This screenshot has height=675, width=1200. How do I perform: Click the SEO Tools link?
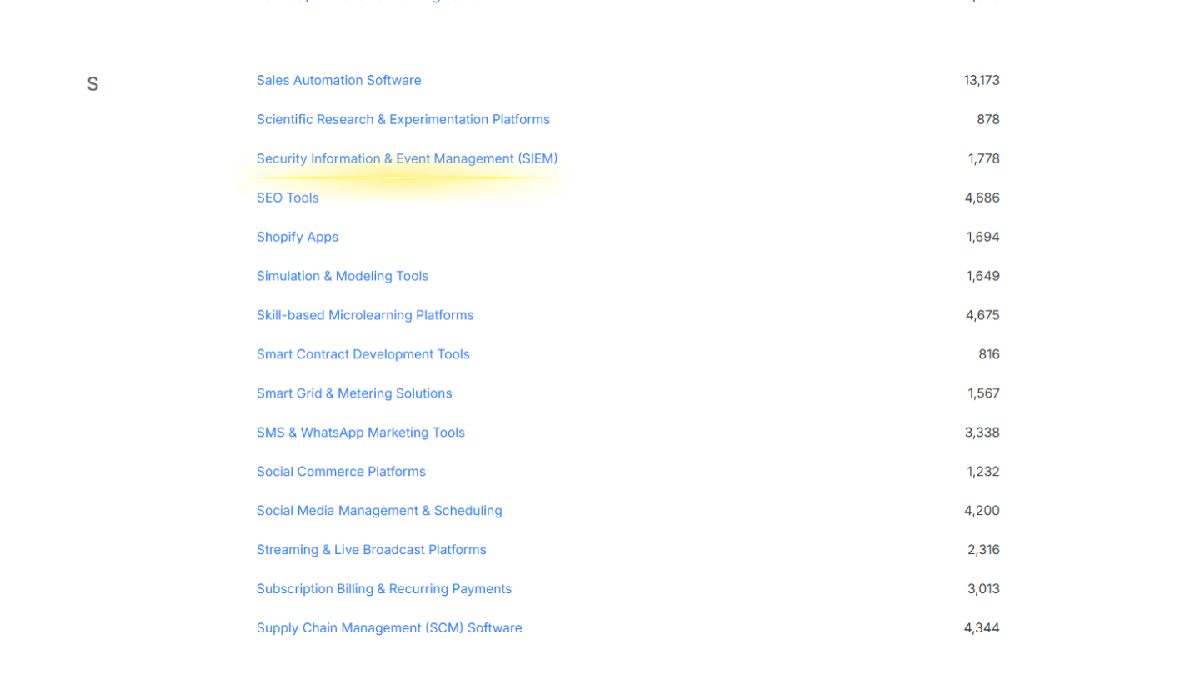tap(287, 198)
